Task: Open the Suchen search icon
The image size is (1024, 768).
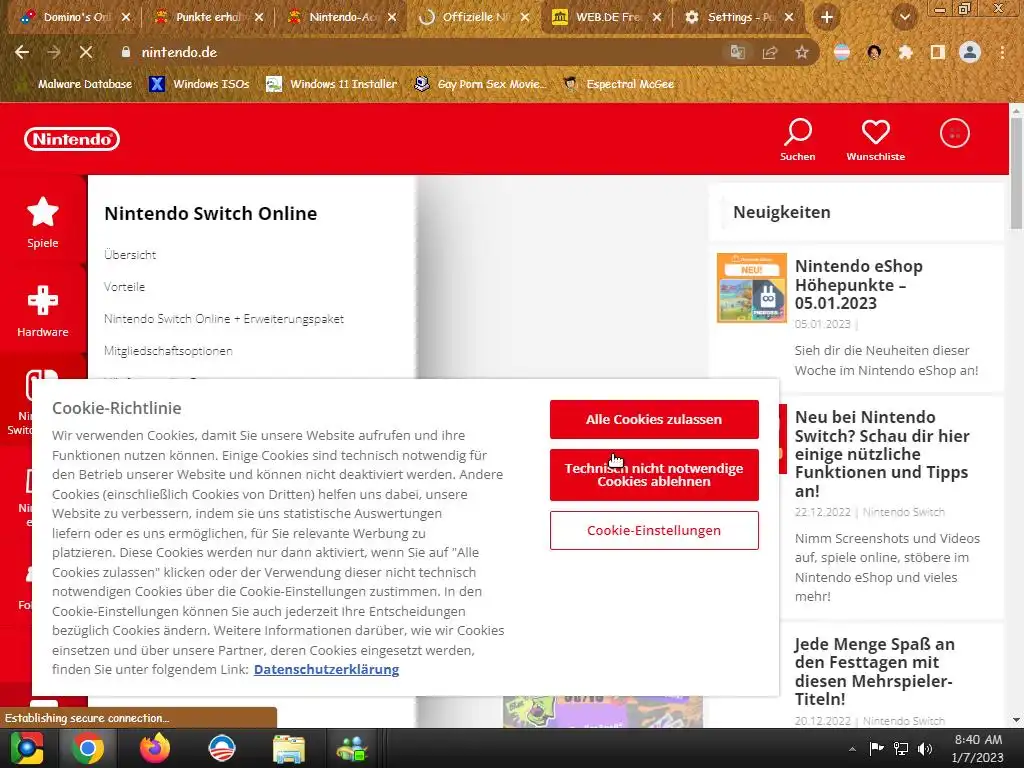Action: click(797, 140)
